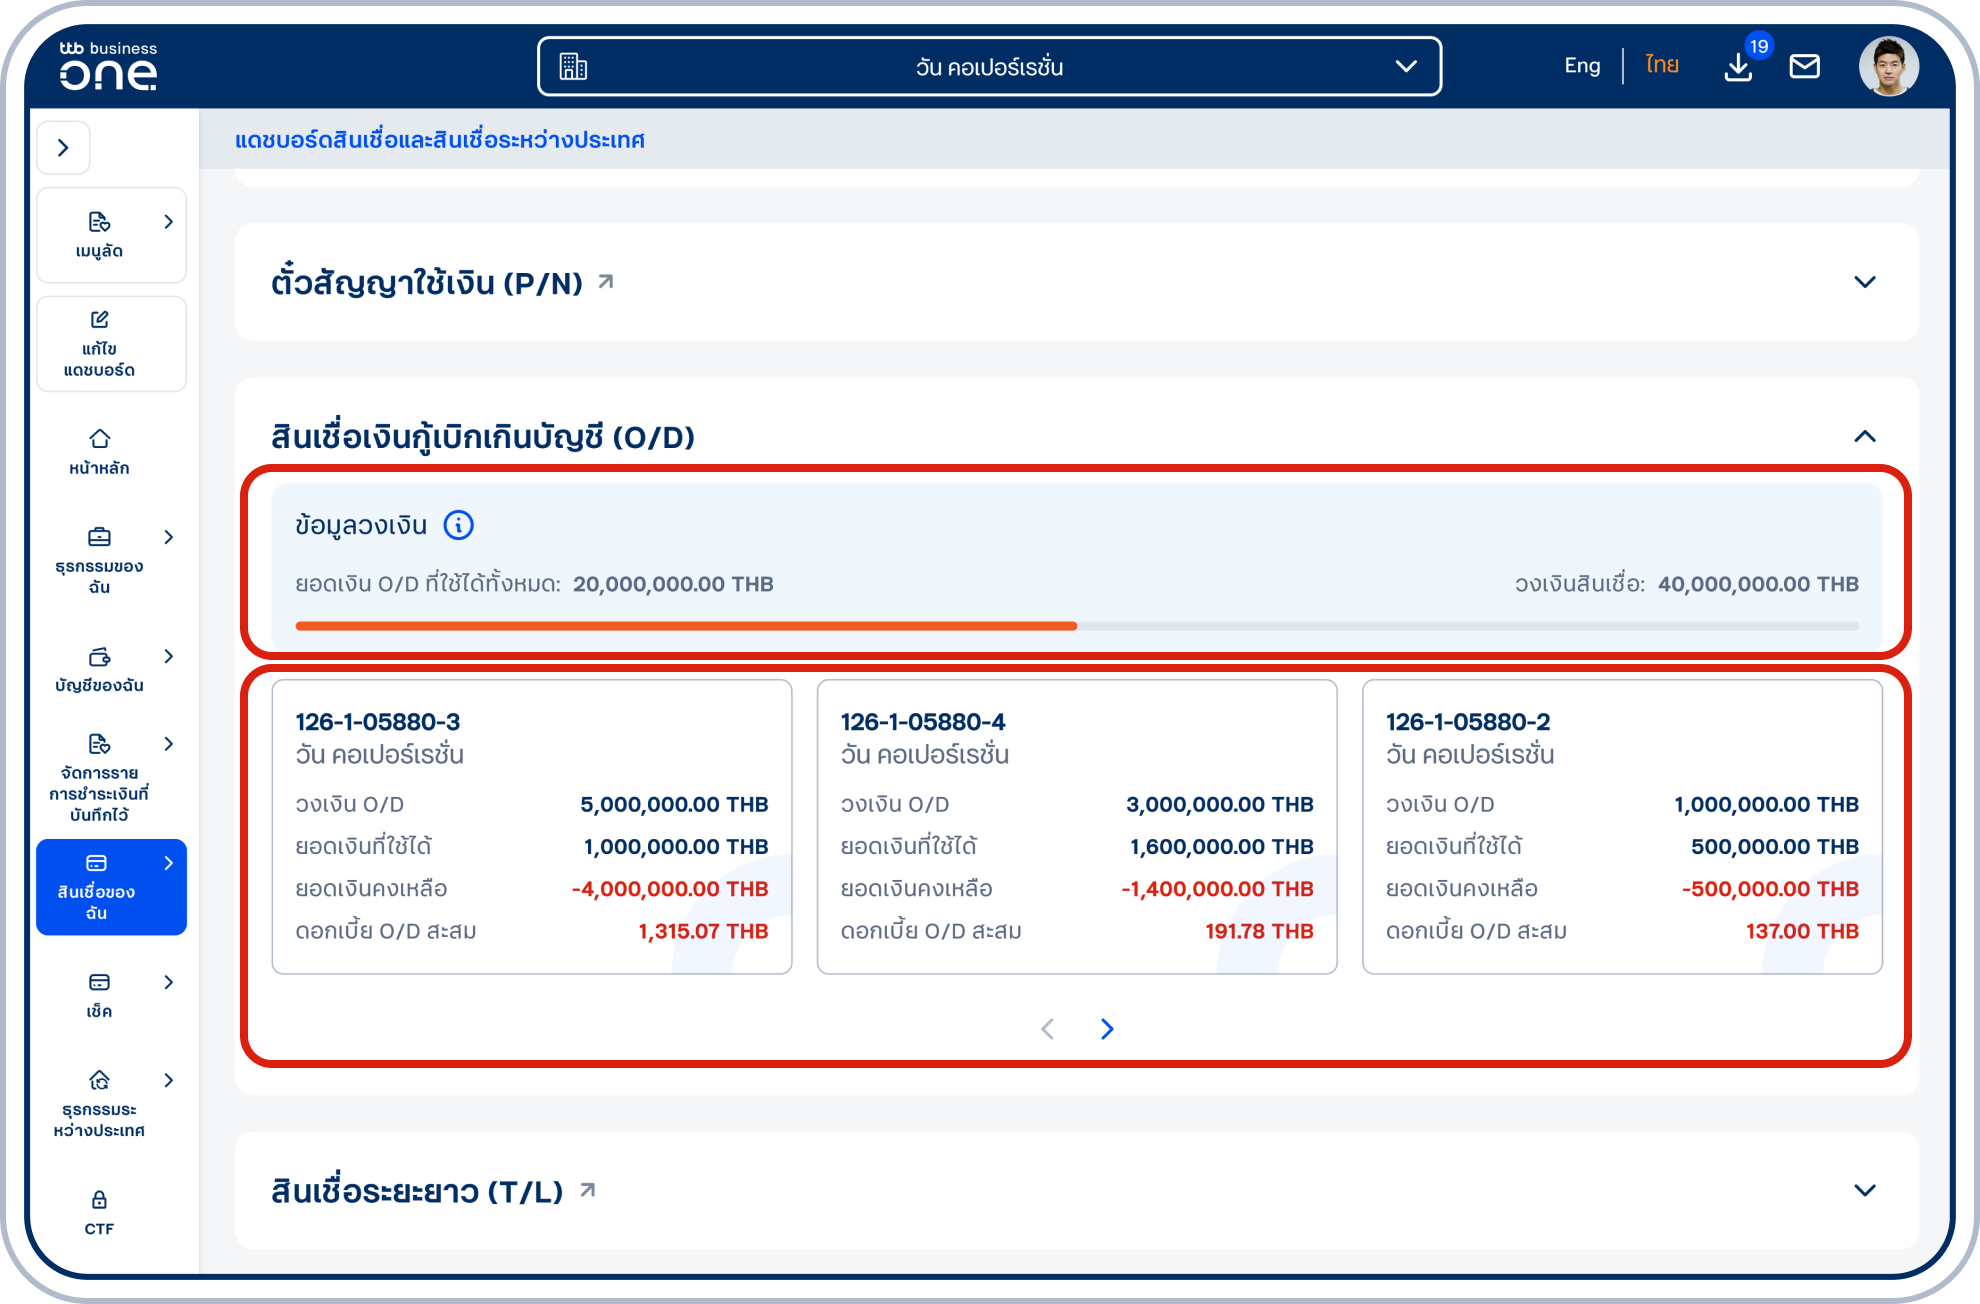Expand the สินเชื่อระยะยาว (T/L) section
1980x1304 pixels.
click(x=1864, y=1190)
